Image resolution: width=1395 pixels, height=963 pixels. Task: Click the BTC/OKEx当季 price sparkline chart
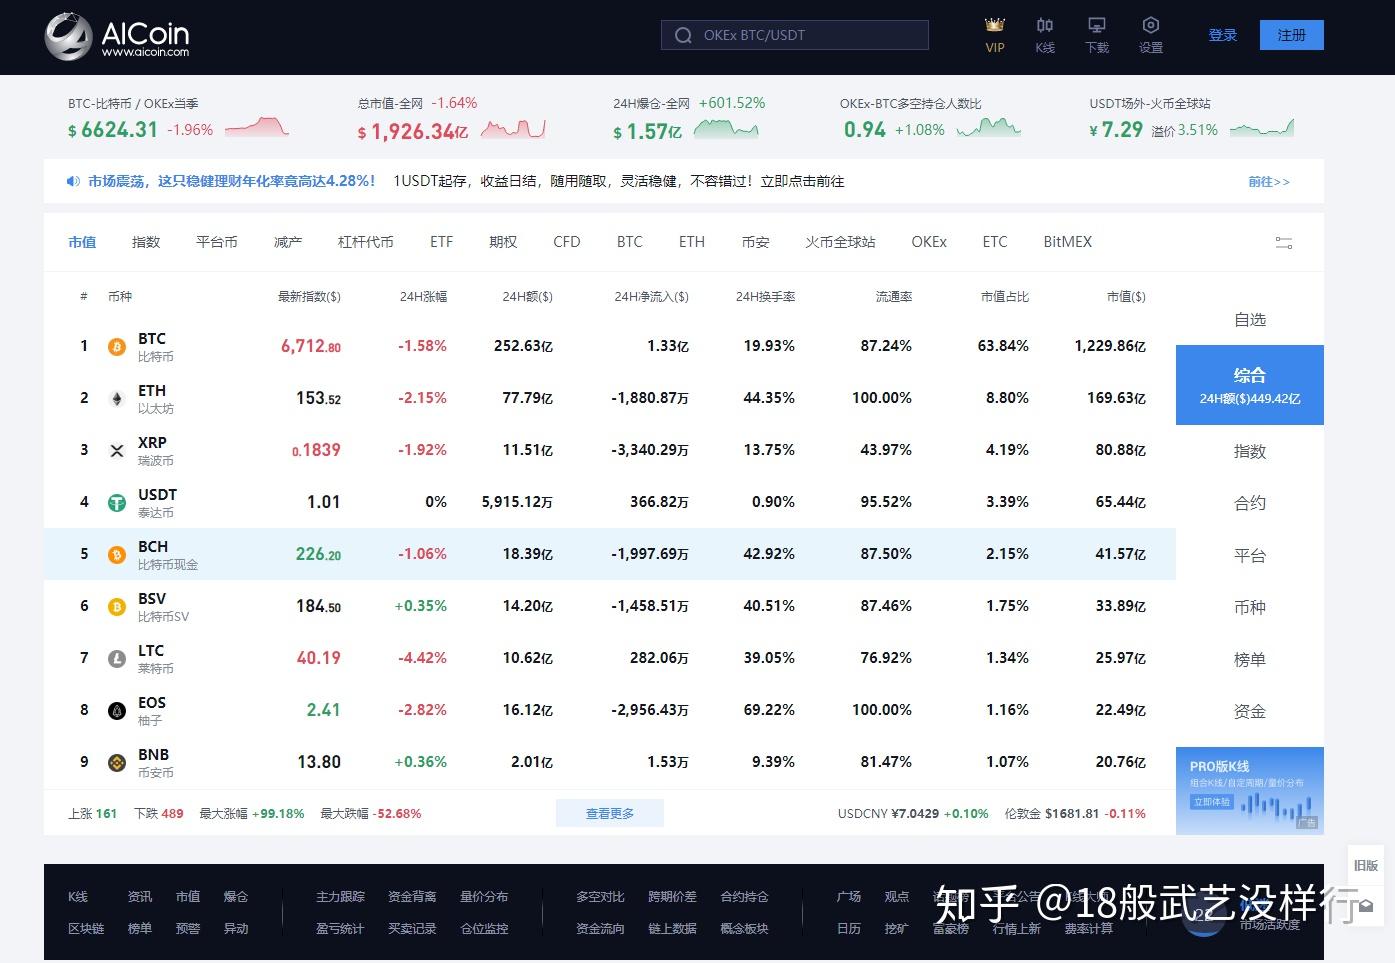(x=257, y=127)
